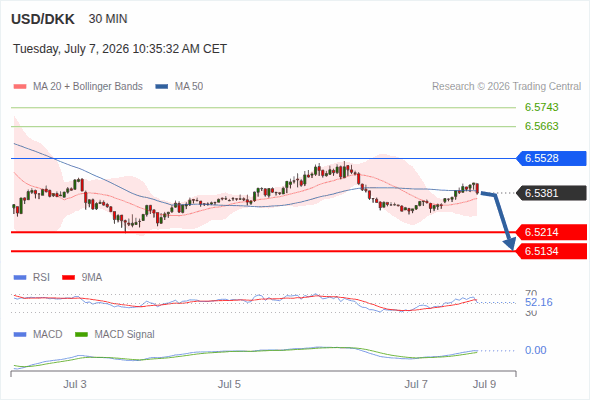
Task: Select the 6.5134 red support tag
Action: tap(551, 251)
